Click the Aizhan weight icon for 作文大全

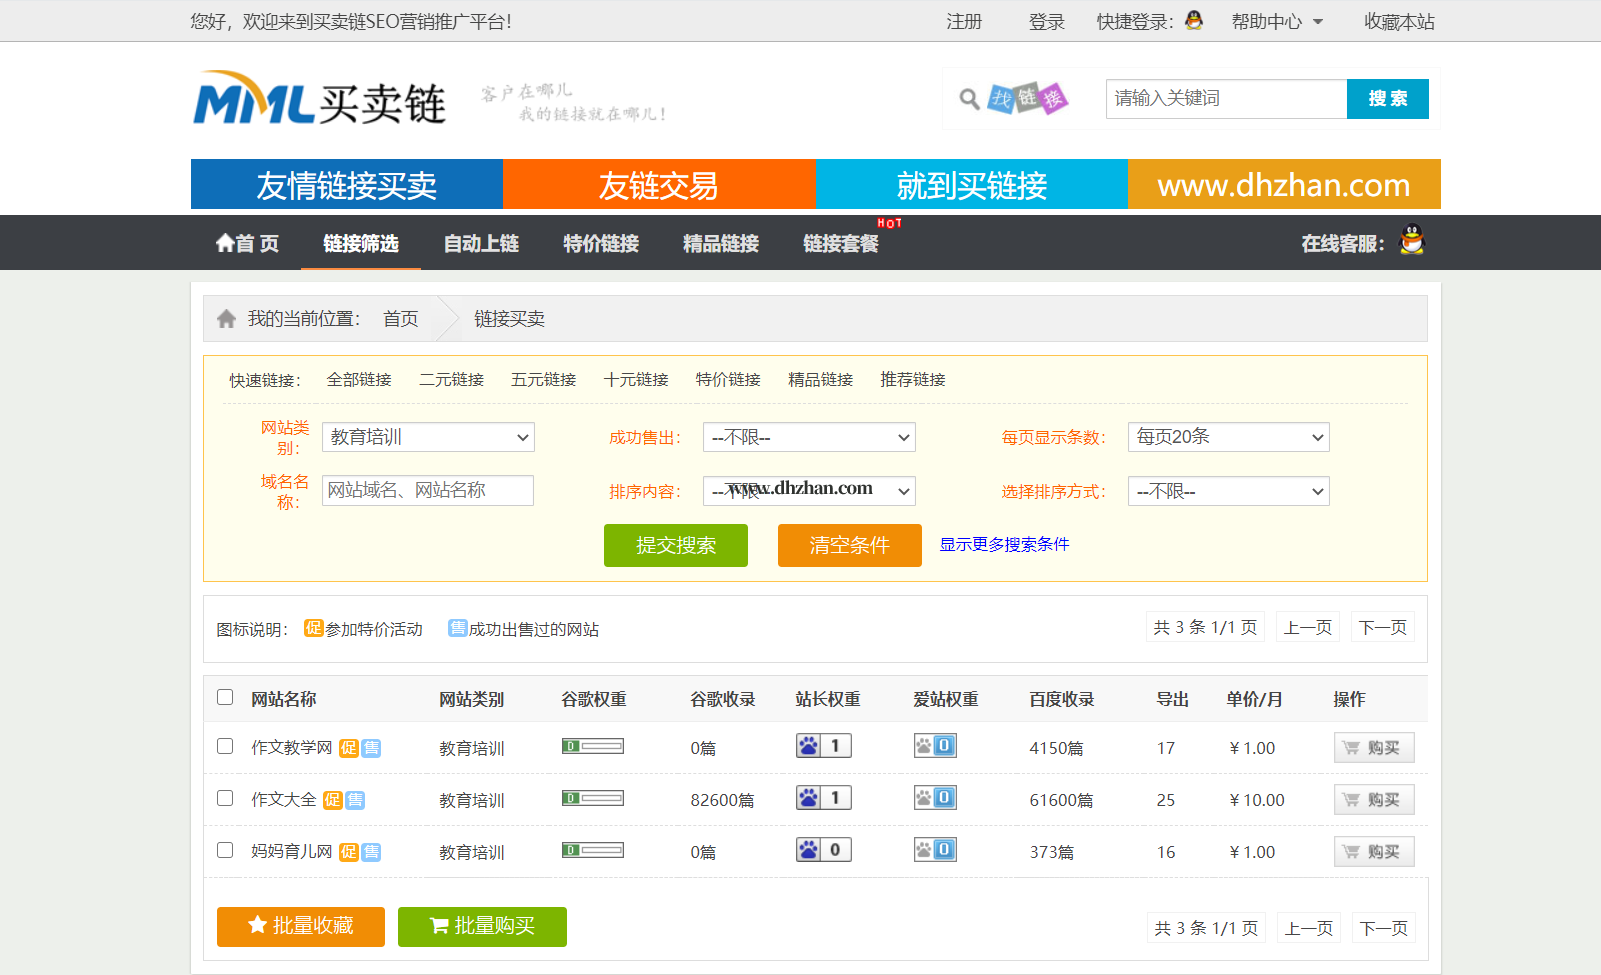click(x=935, y=798)
